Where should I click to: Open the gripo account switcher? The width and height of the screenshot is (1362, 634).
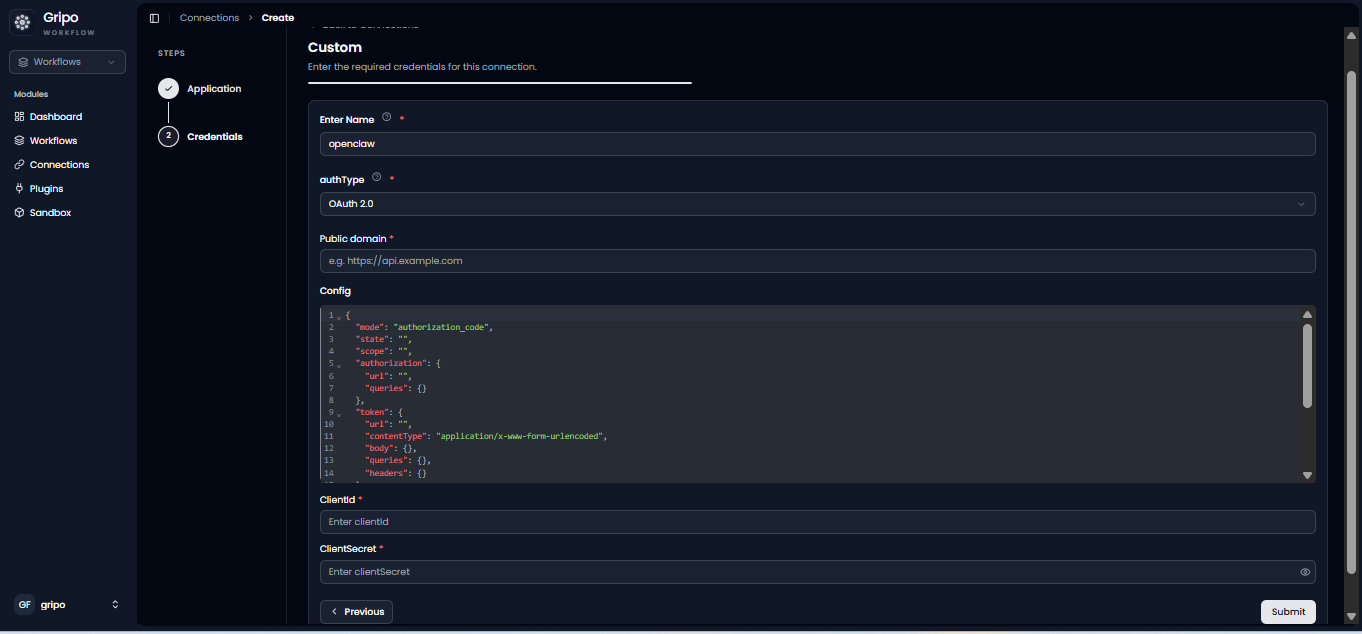[68, 604]
